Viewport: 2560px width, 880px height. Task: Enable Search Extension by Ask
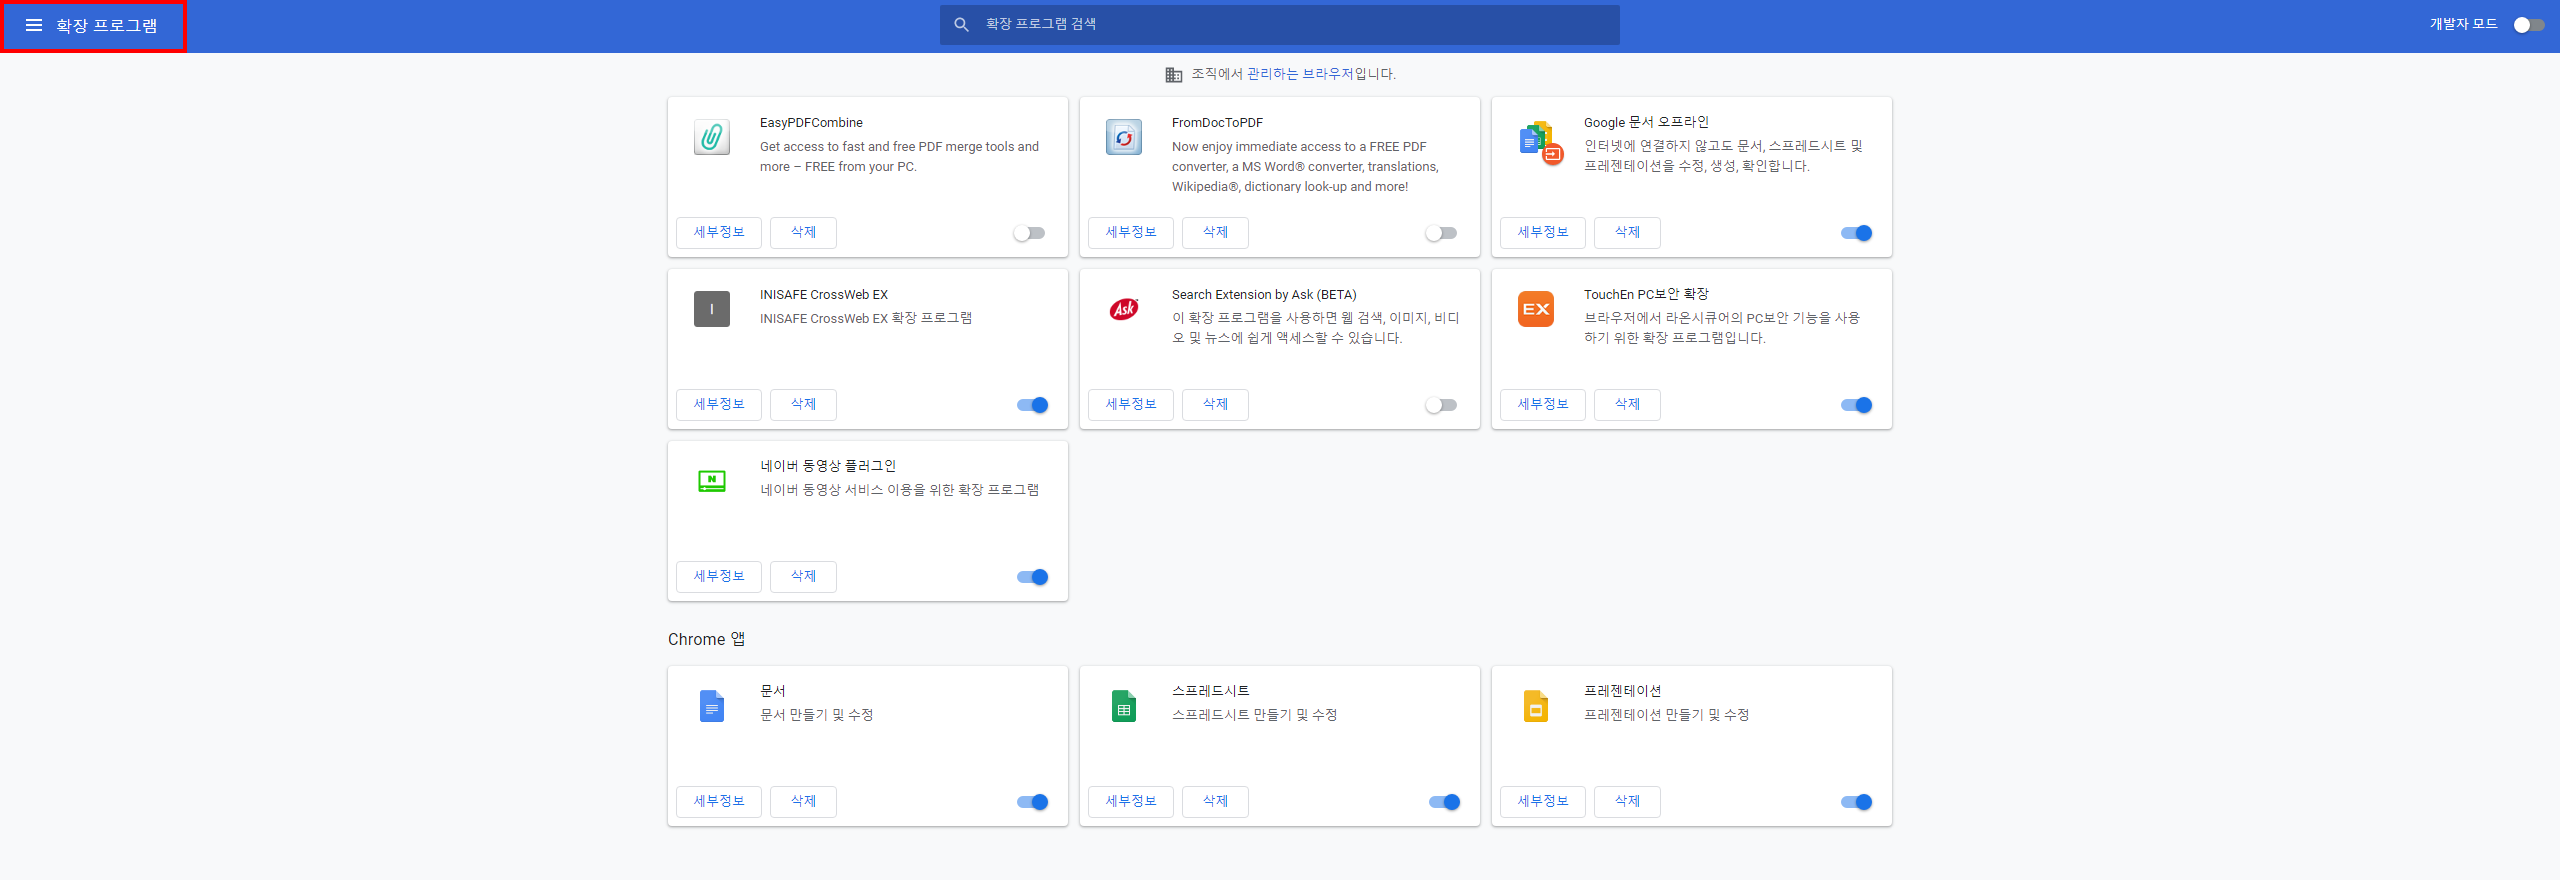1441,405
